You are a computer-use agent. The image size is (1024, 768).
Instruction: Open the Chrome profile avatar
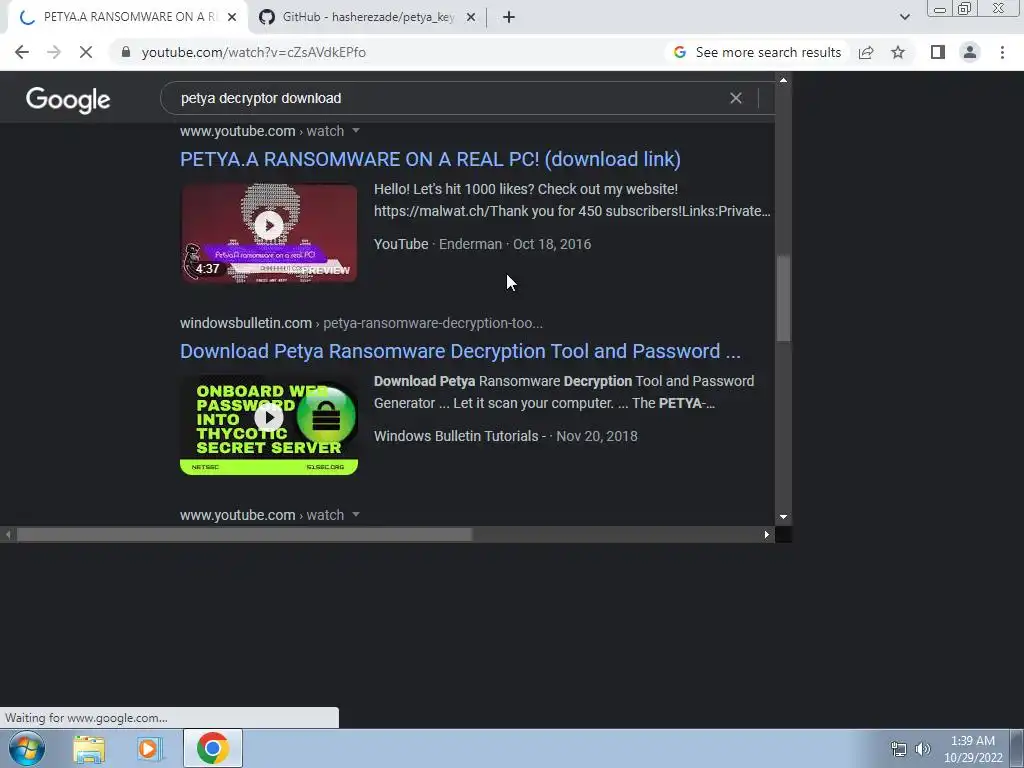(970, 52)
